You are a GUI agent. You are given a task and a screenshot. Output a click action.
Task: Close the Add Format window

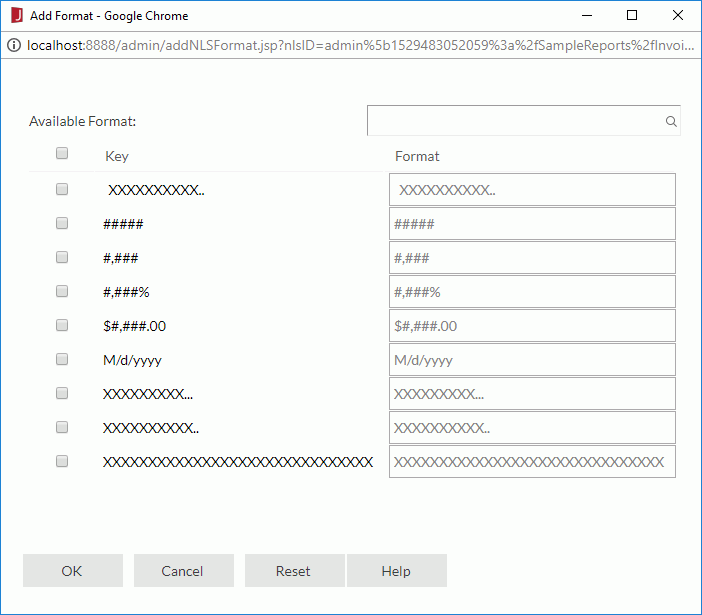(x=678, y=15)
